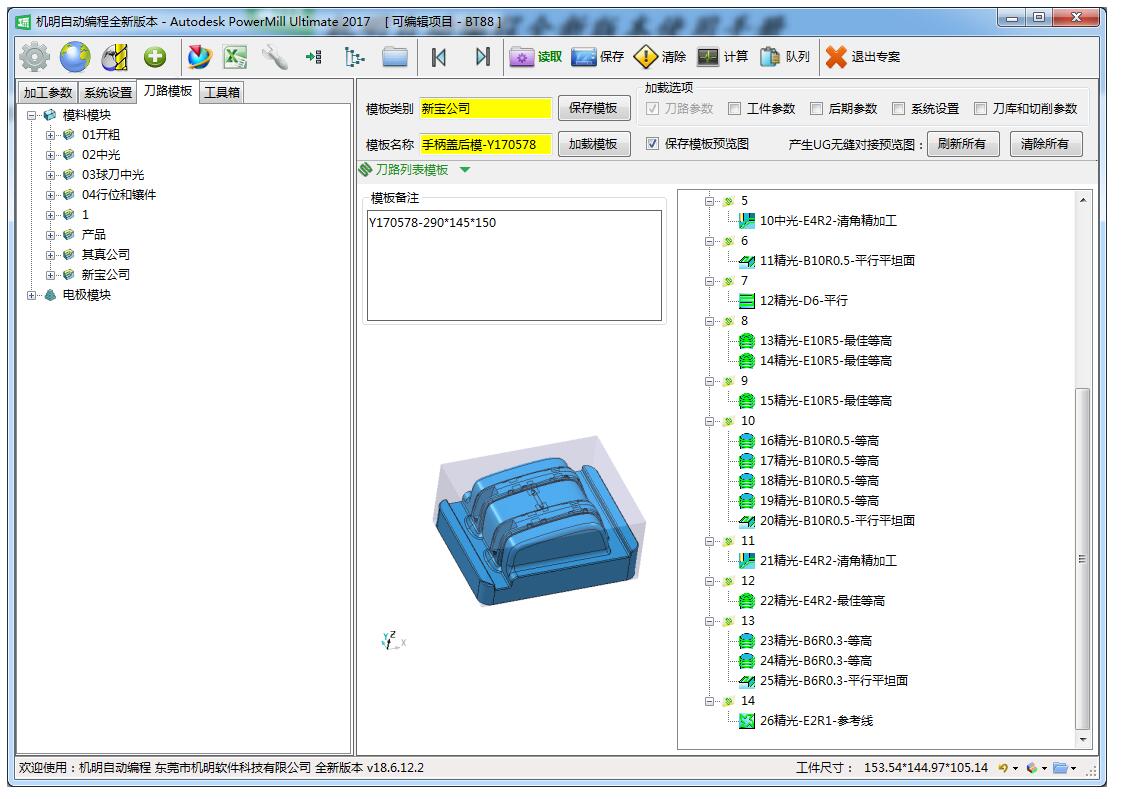Click the gray gear settings icon
This screenshot has height=799, width=1131.
click(x=34, y=56)
